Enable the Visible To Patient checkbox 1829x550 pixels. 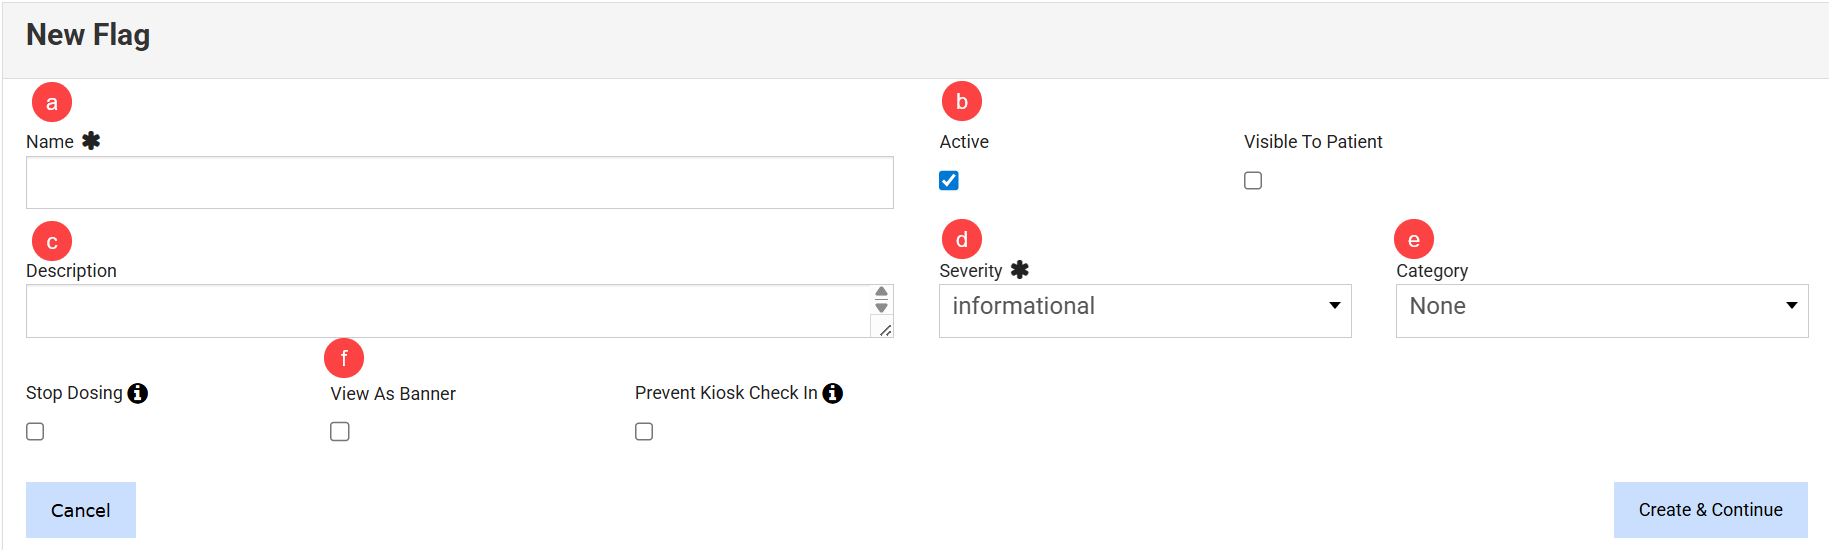click(1253, 181)
